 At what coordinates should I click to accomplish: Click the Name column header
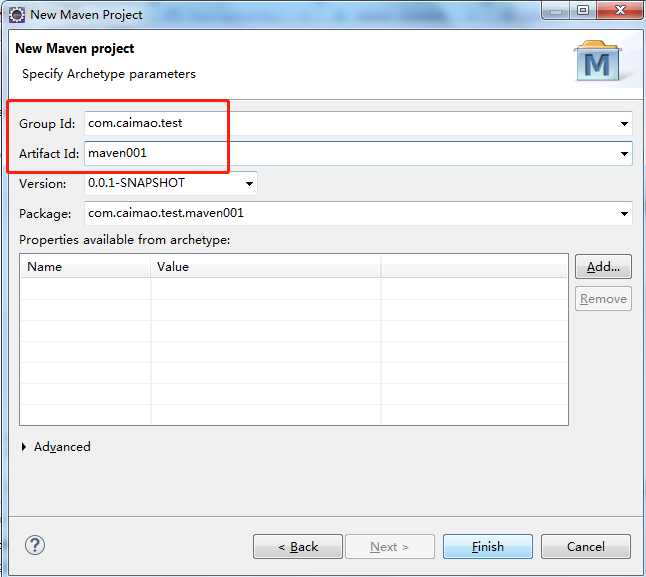(x=86, y=267)
